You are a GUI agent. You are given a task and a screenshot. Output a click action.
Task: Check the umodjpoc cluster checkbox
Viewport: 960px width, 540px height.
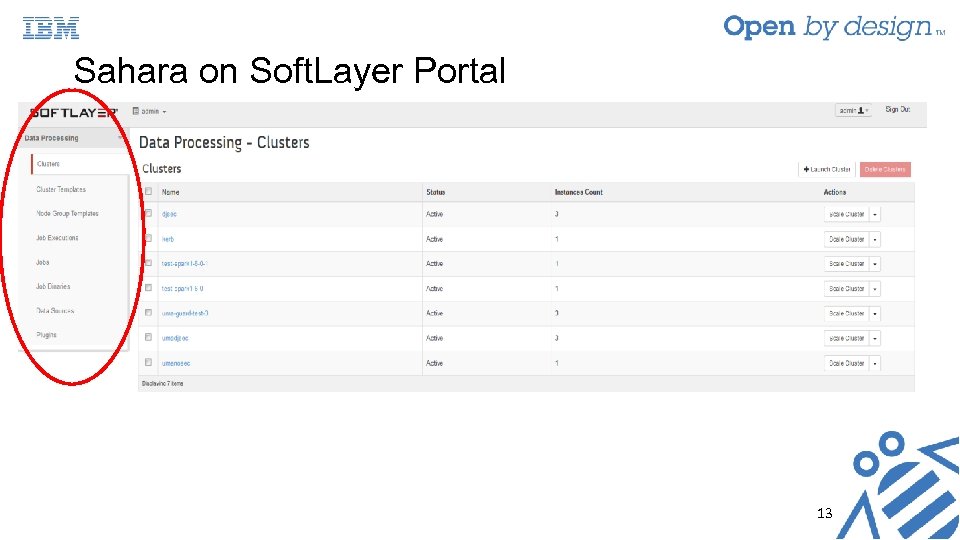(148, 337)
